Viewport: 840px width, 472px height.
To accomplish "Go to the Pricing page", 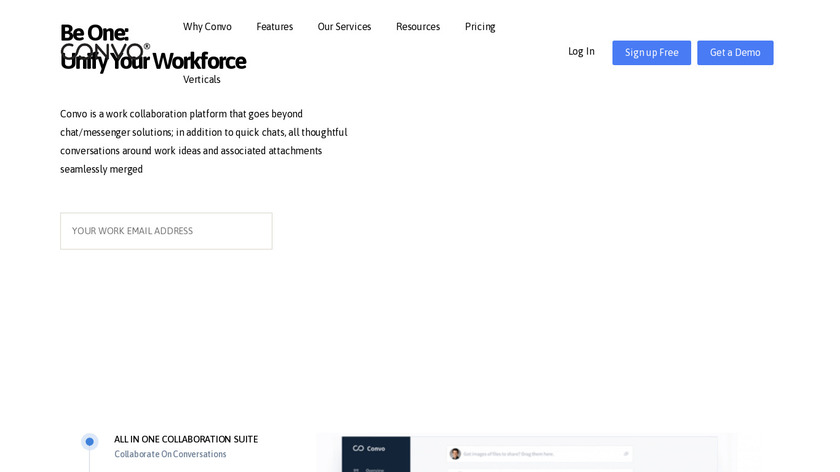I will pos(480,27).
